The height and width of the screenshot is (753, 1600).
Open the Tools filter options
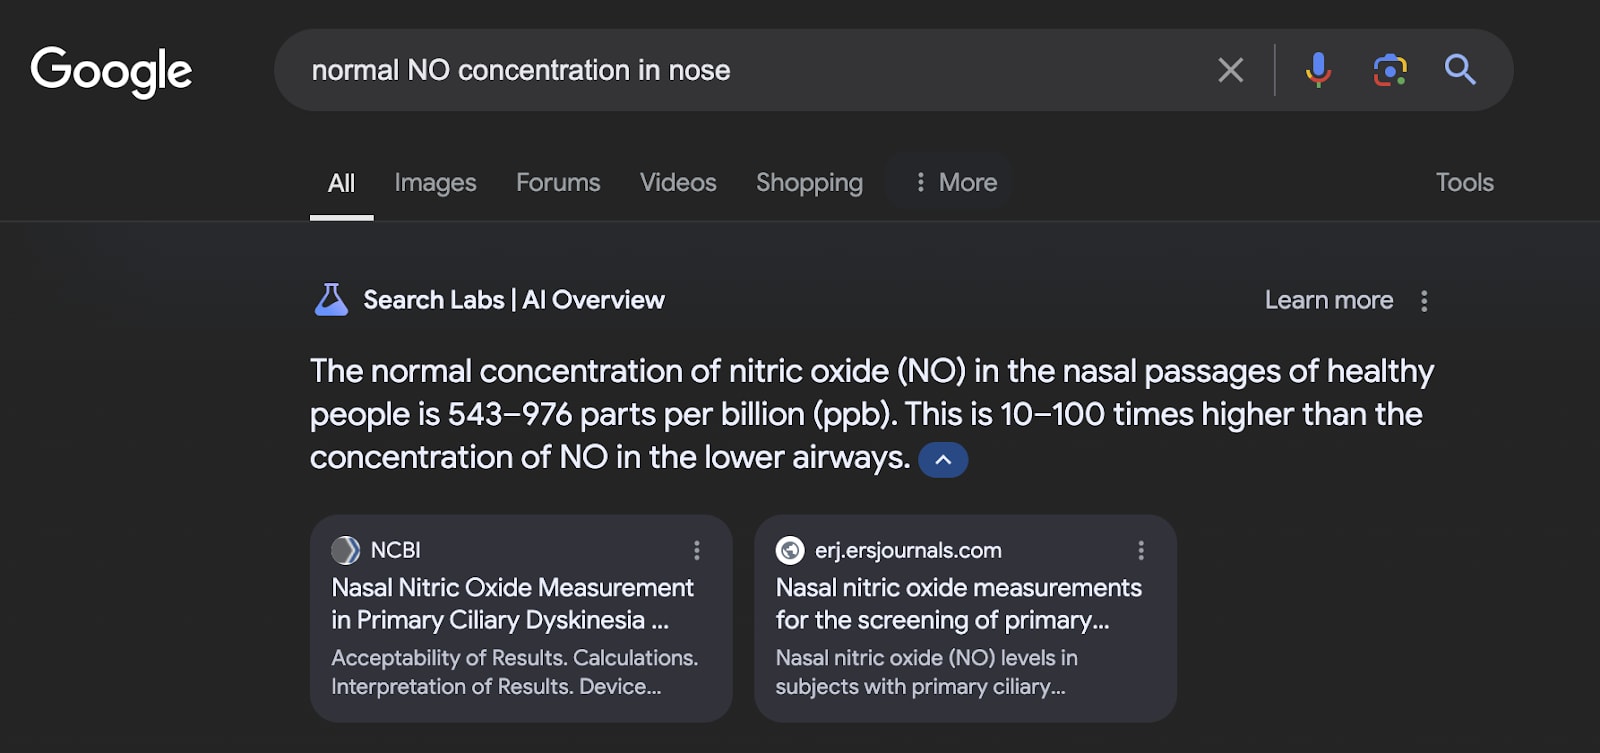1464,183
